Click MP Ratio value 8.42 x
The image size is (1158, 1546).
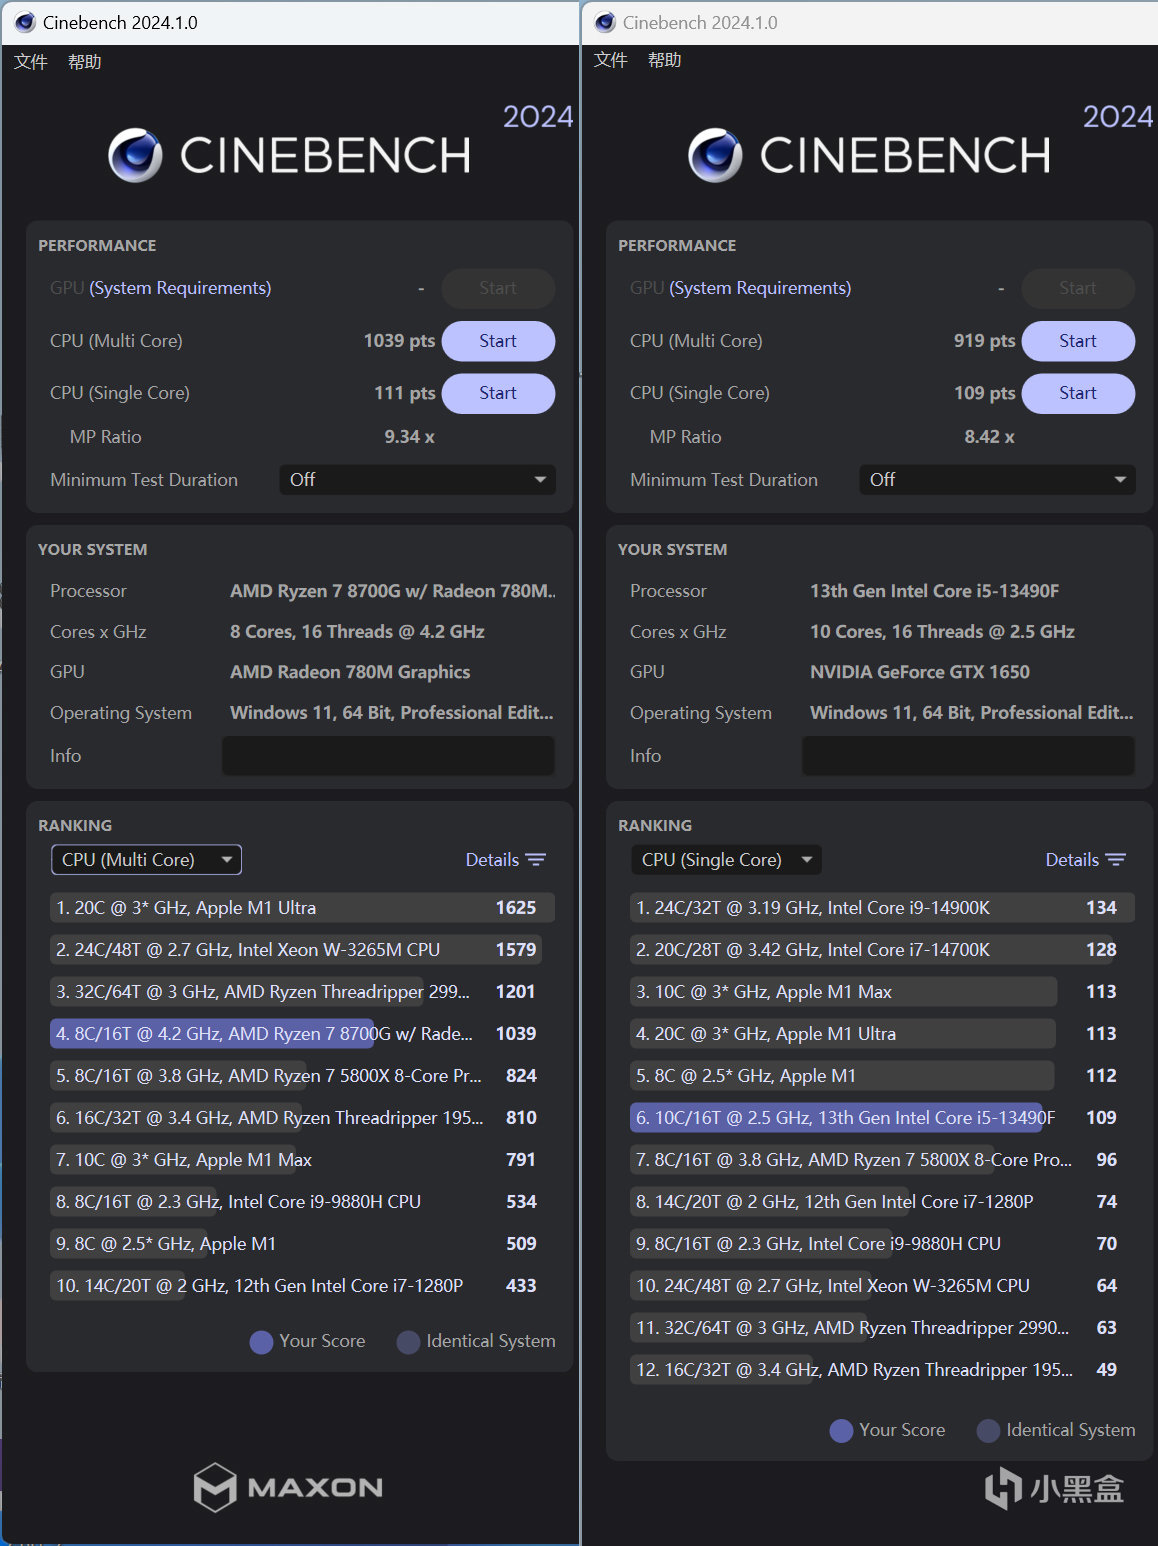point(989,437)
